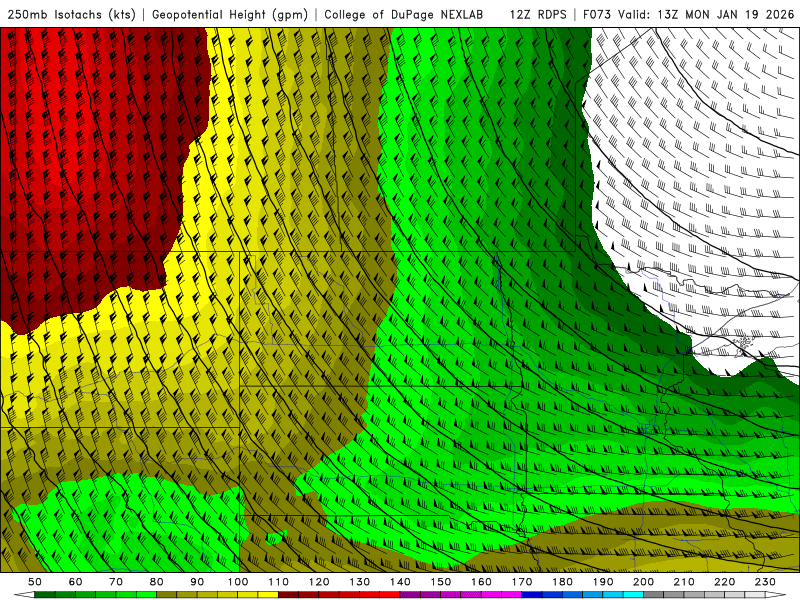Click the 'Geopotential Height (gpm)' header text
800x600 pixels.
230,14
